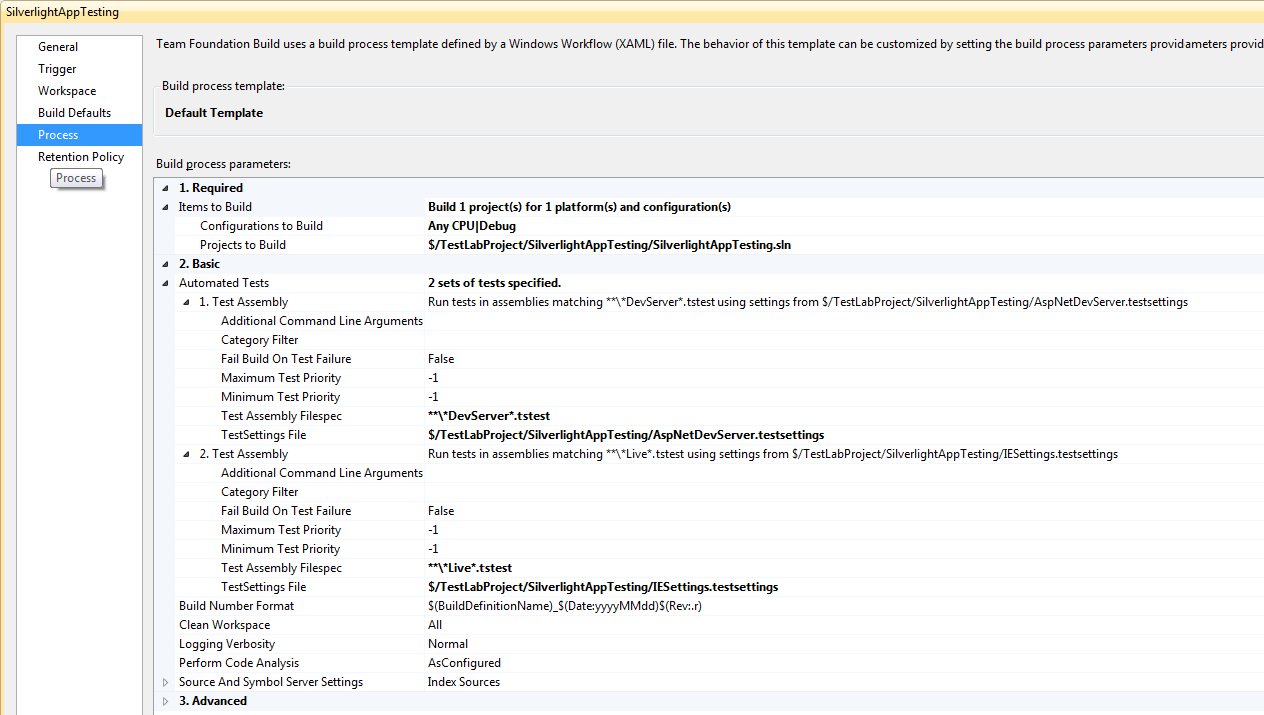Screen dimensions: 1264x715
Task: Collapse the 1. Test Assembly node
Action: pos(187,302)
